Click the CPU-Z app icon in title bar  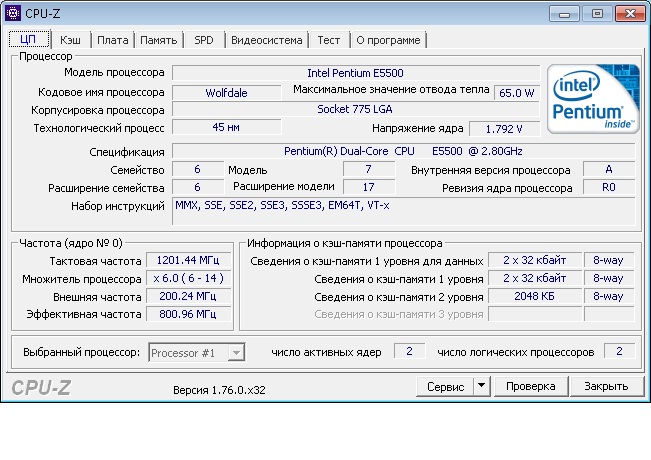[x=12, y=13]
